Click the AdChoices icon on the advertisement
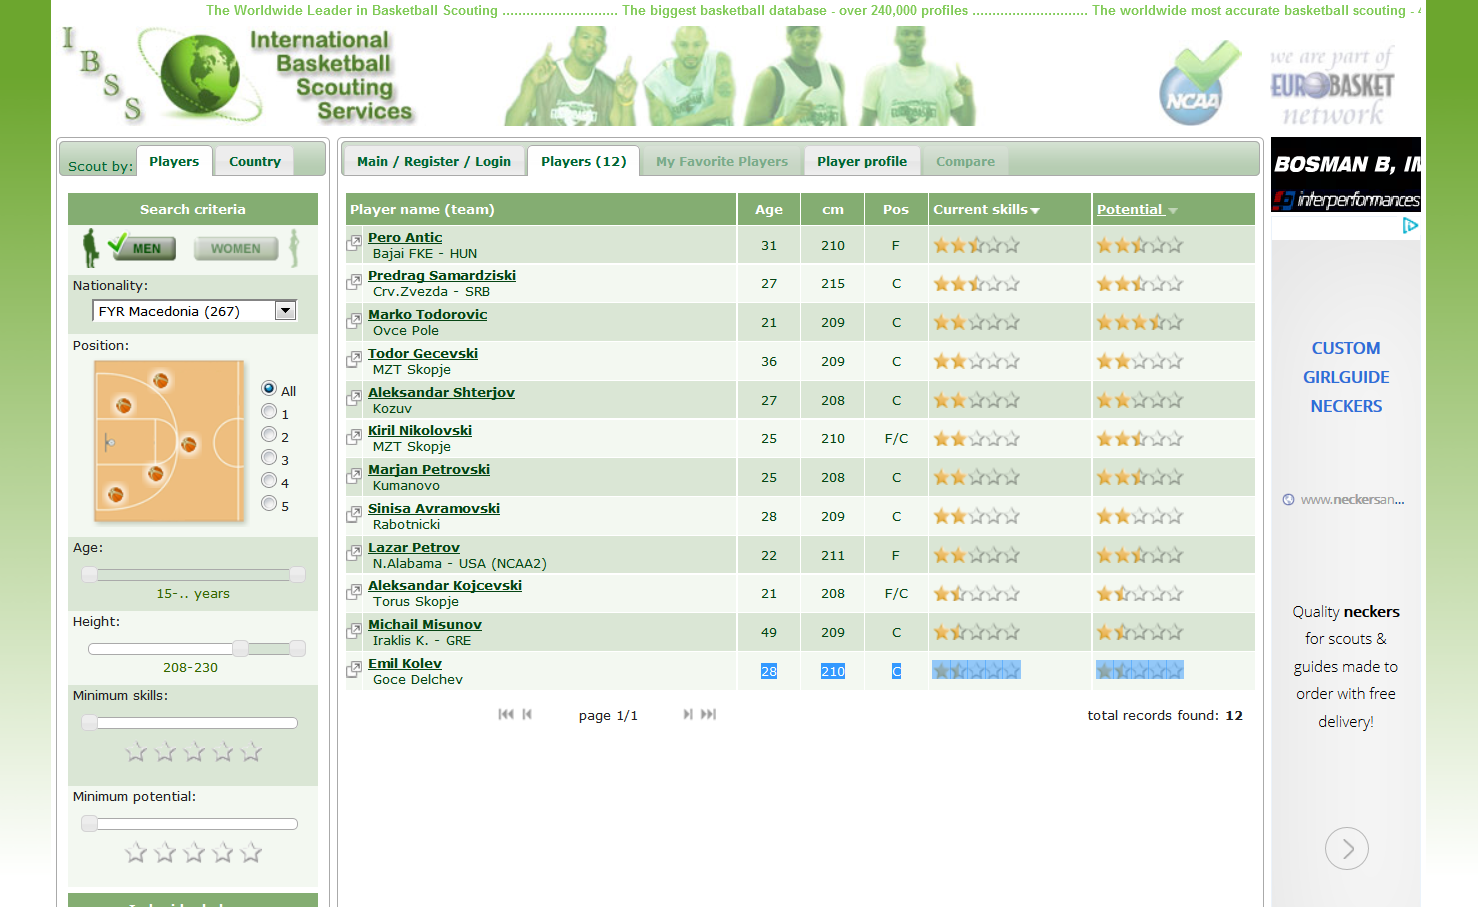1478x907 pixels. (1410, 226)
